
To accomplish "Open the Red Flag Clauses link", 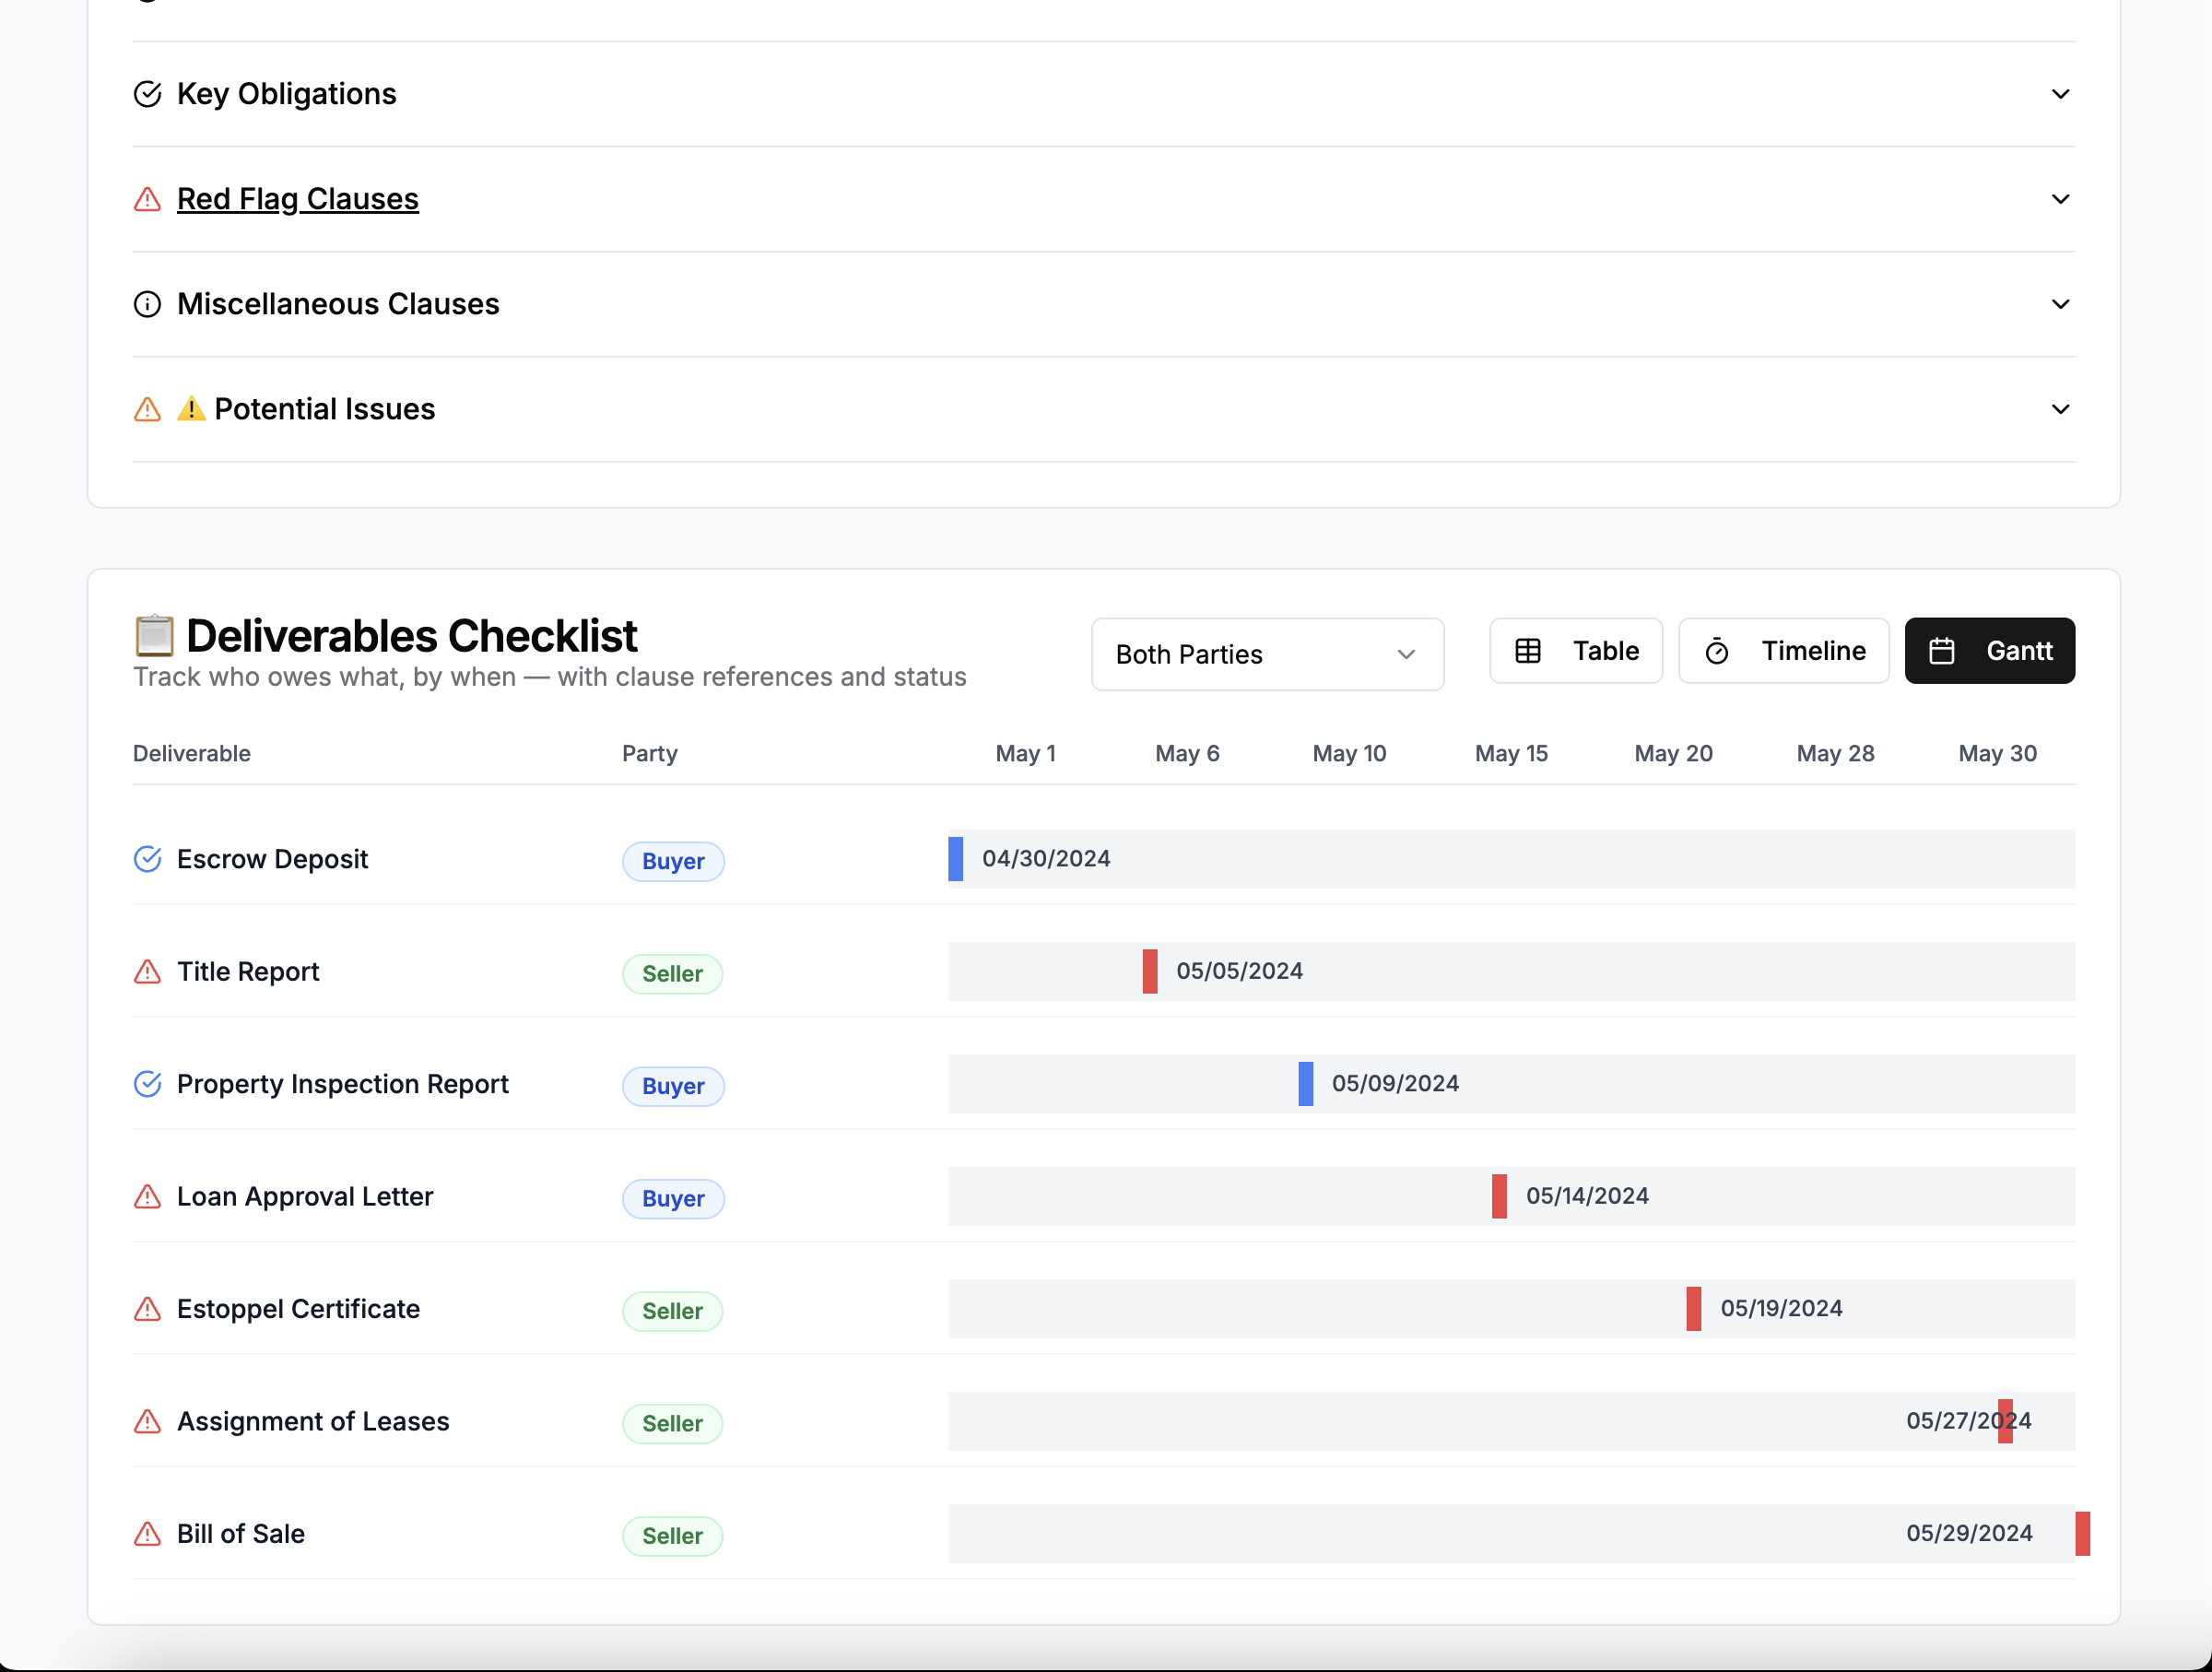I will tap(297, 199).
